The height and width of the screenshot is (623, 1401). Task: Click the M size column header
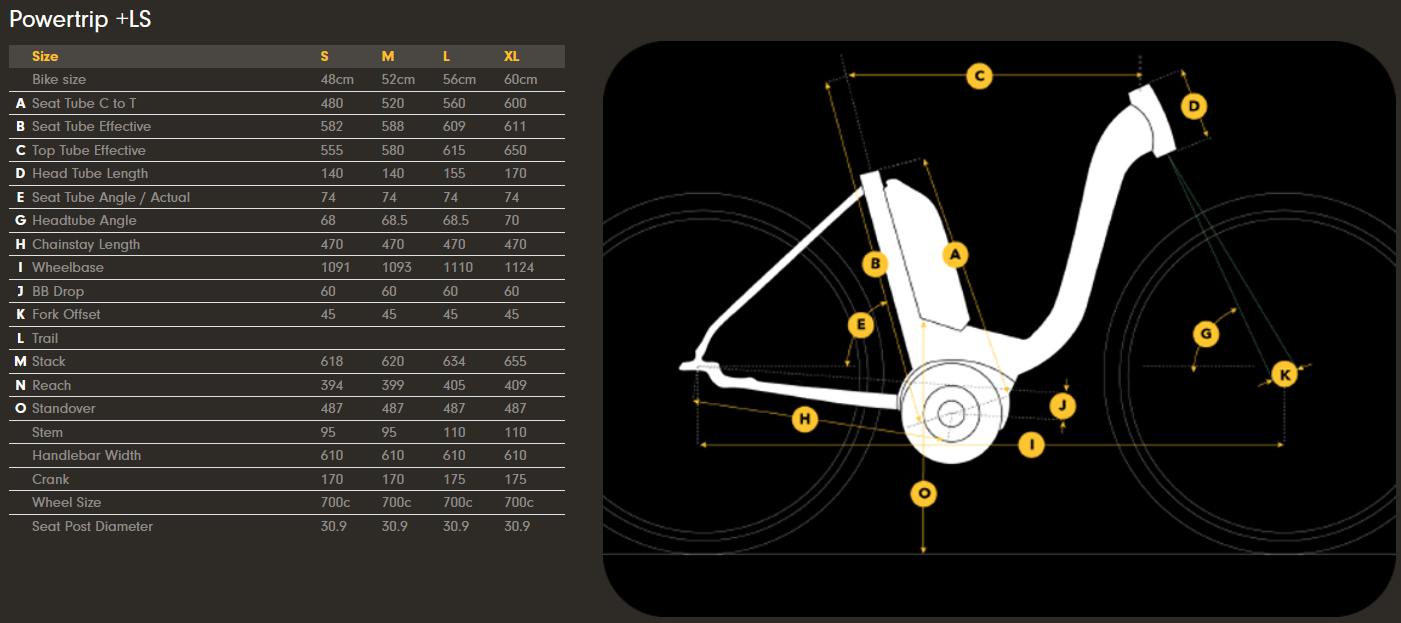point(388,56)
